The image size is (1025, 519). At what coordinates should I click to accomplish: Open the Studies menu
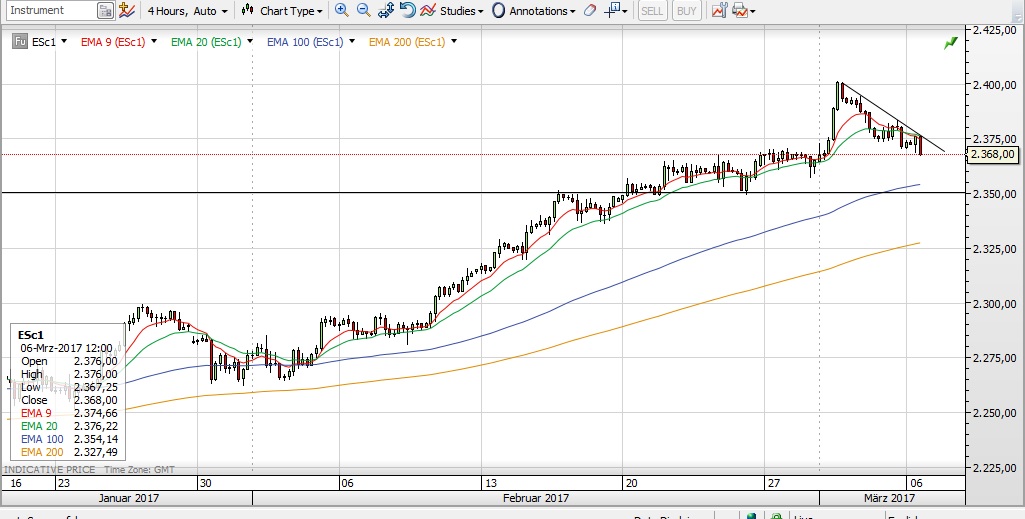click(452, 11)
